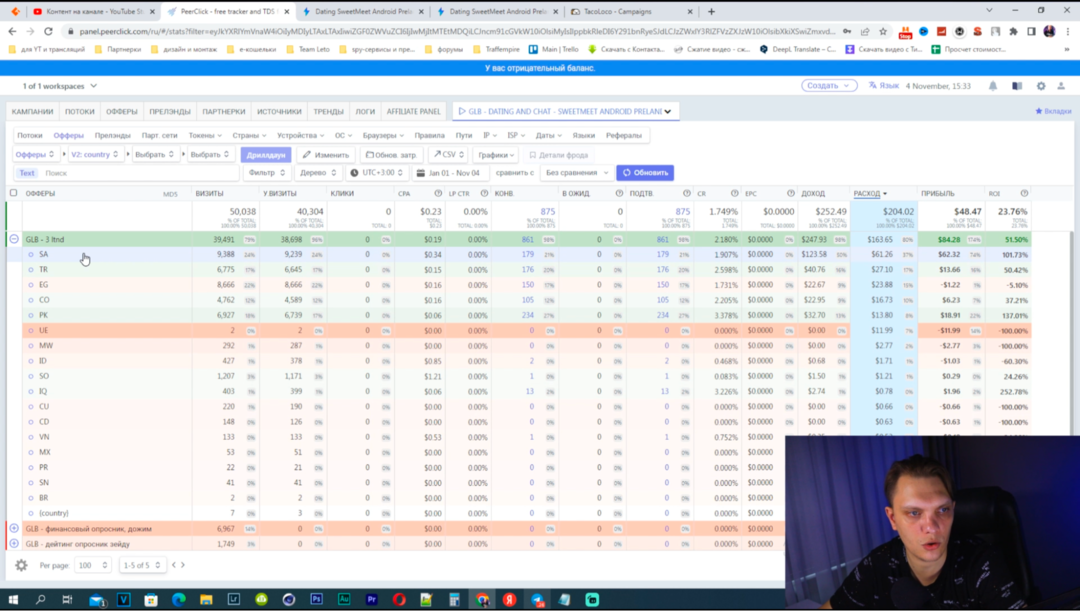Collapse the GLB - 3 Itnd row
Screen dimensions: 1080x611
tap(14, 239)
